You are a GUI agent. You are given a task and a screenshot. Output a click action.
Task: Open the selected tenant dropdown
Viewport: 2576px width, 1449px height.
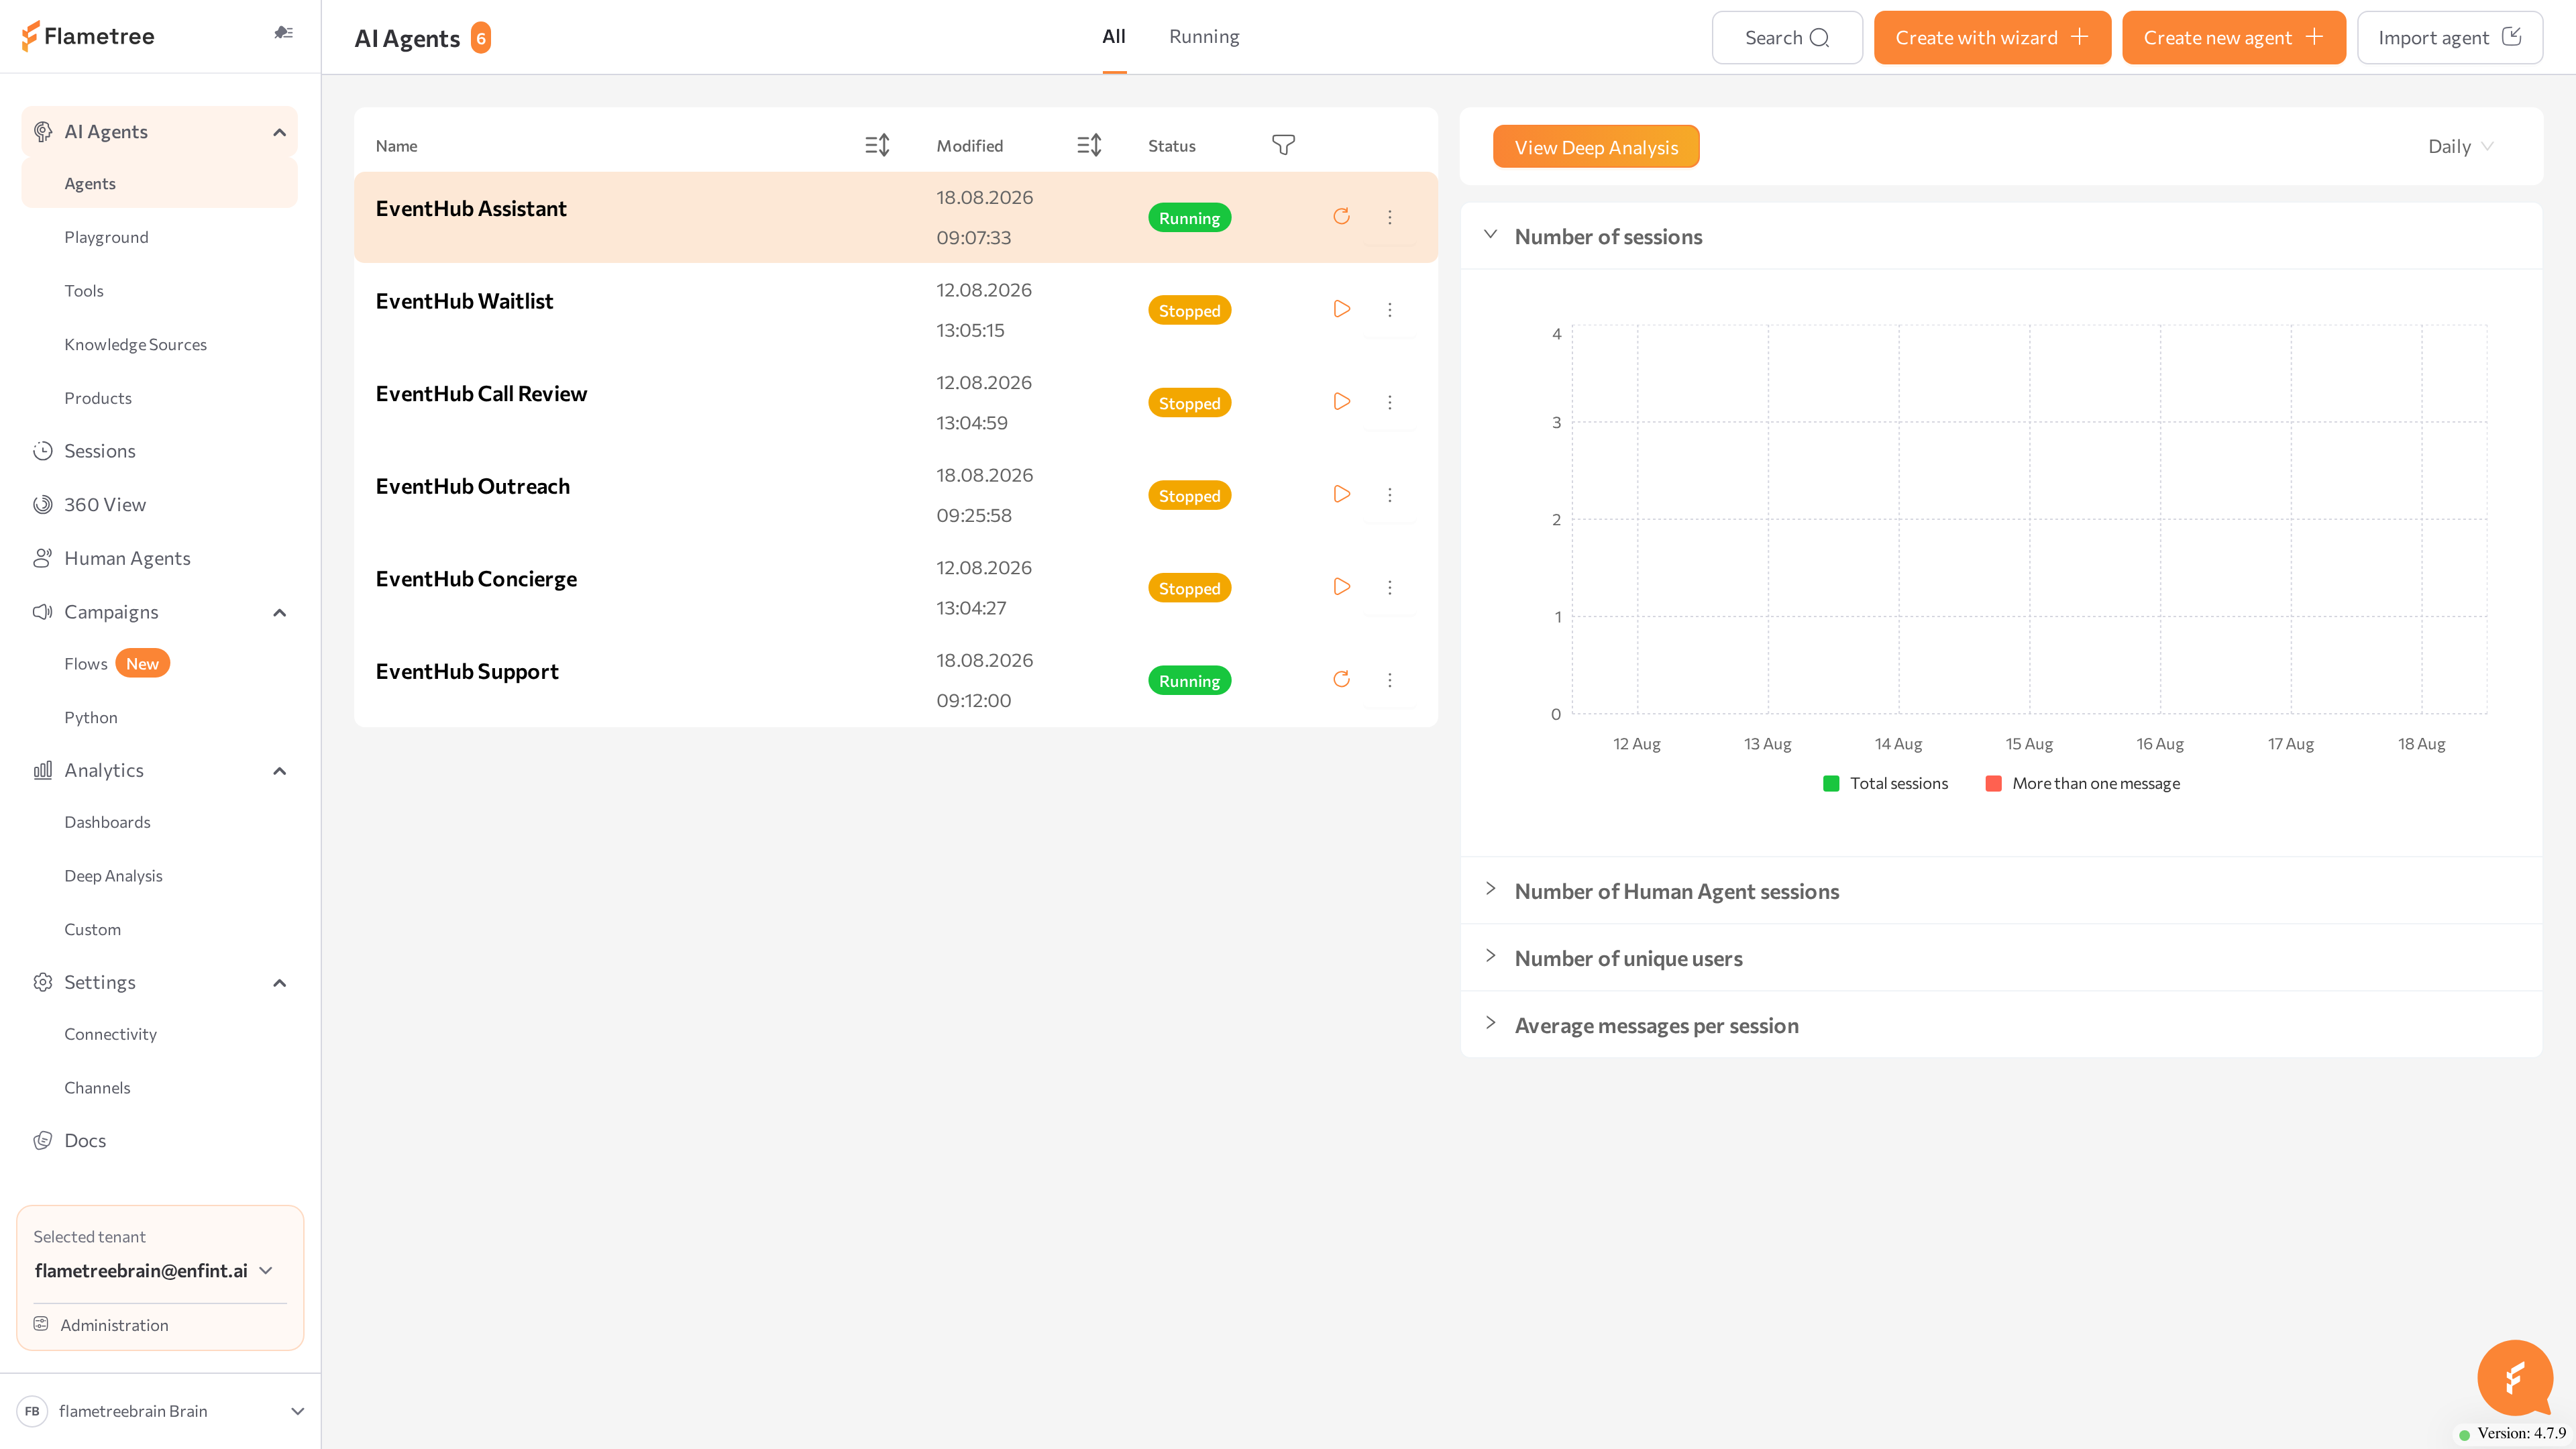(154, 1270)
